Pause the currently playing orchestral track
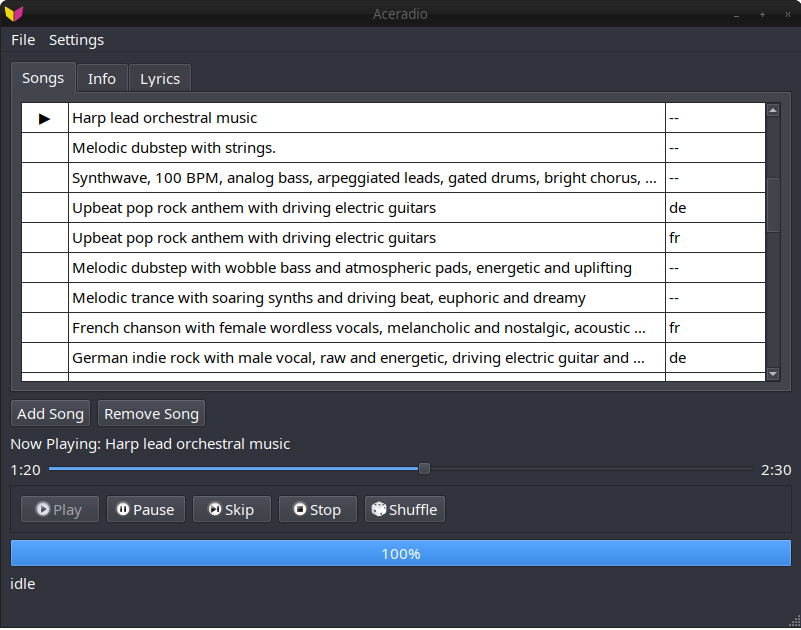Viewport: 801px width, 630px height. tap(145, 509)
